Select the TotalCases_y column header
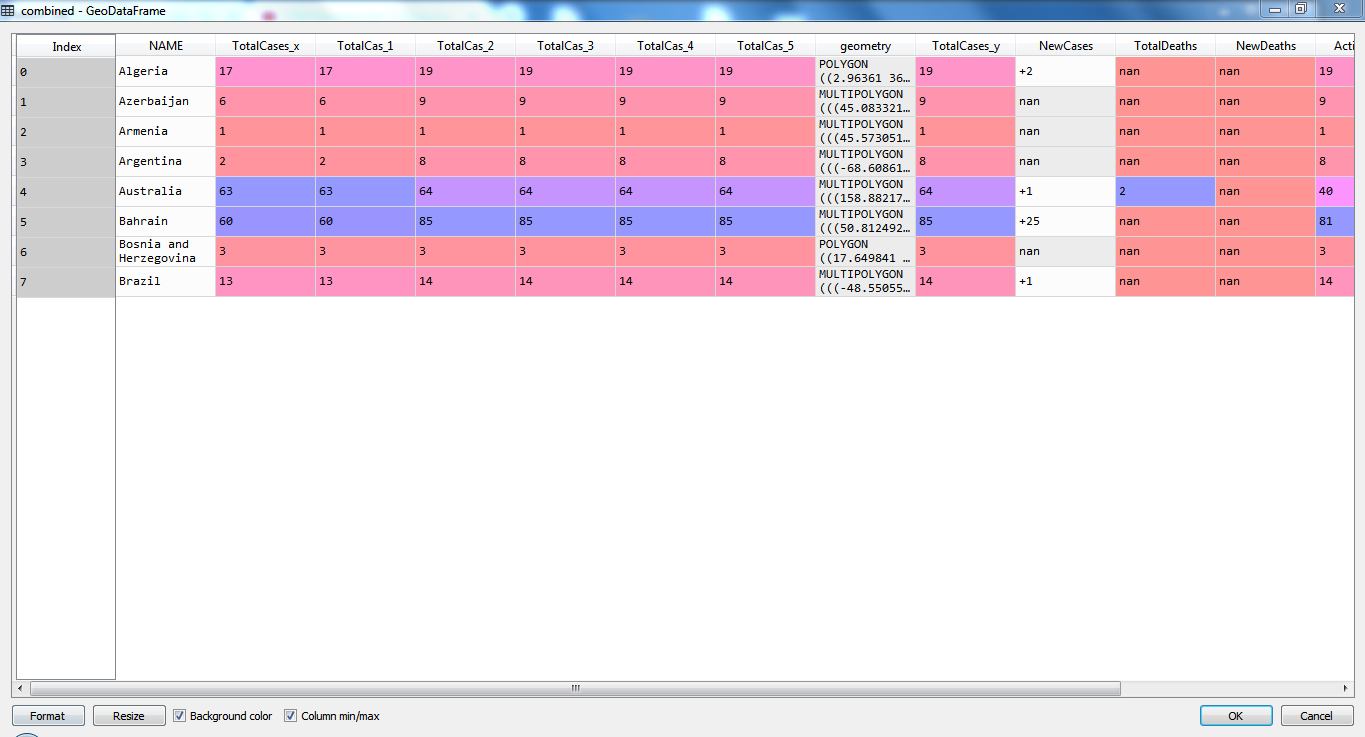 (x=966, y=46)
